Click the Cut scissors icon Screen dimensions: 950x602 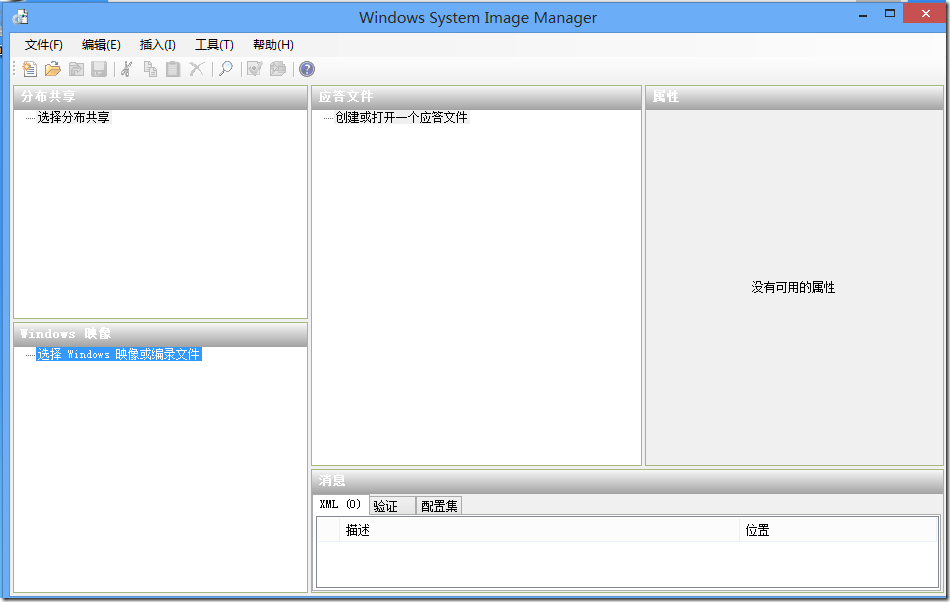[127, 69]
